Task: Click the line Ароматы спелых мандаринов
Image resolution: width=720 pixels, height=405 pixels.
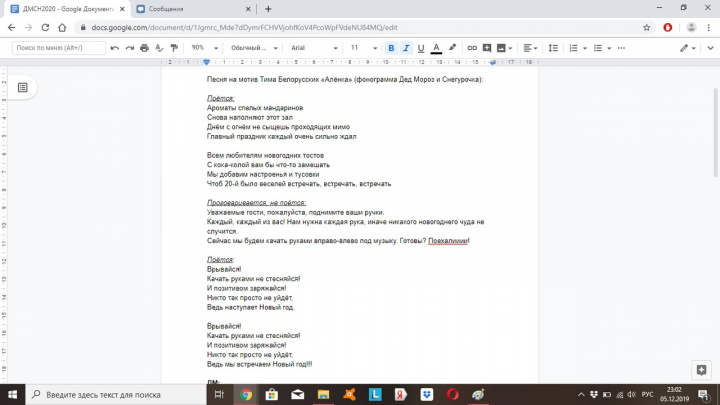Action: pyautogui.click(x=255, y=108)
